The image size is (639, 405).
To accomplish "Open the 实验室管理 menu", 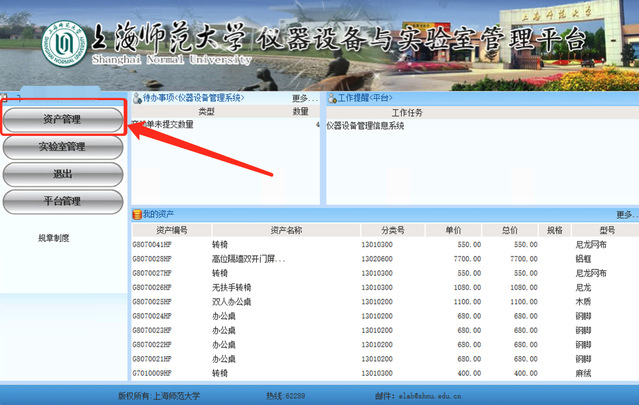I will pyautogui.click(x=62, y=147).
